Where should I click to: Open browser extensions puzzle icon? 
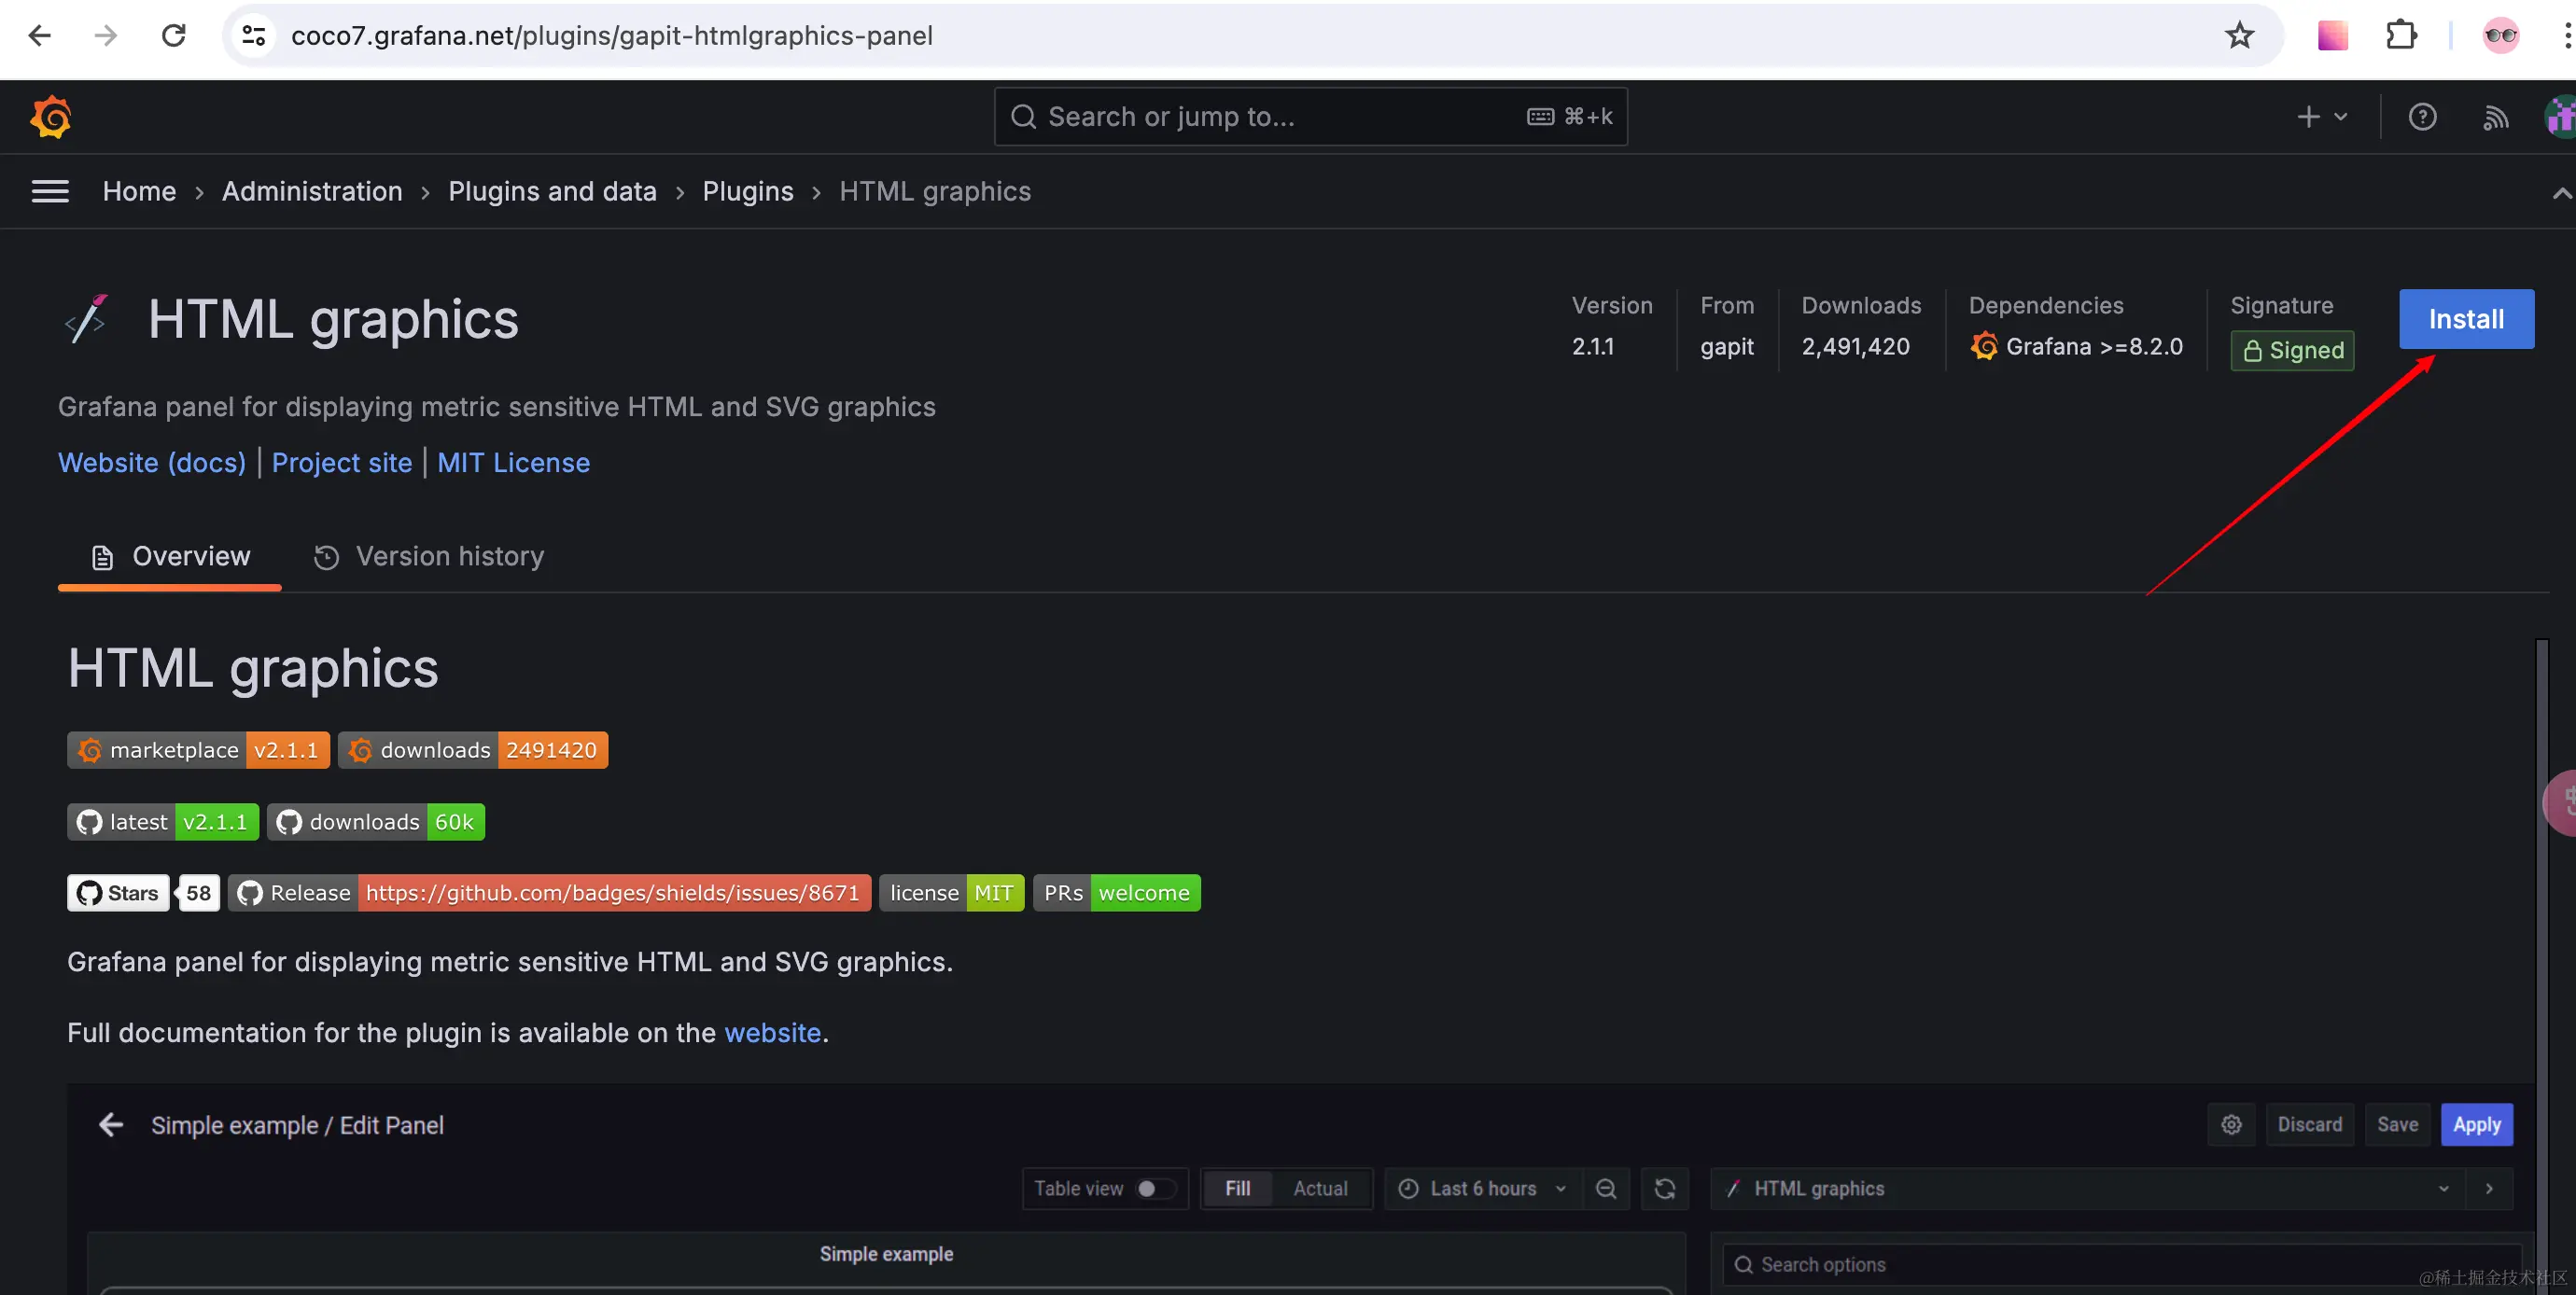(2401, 36)
